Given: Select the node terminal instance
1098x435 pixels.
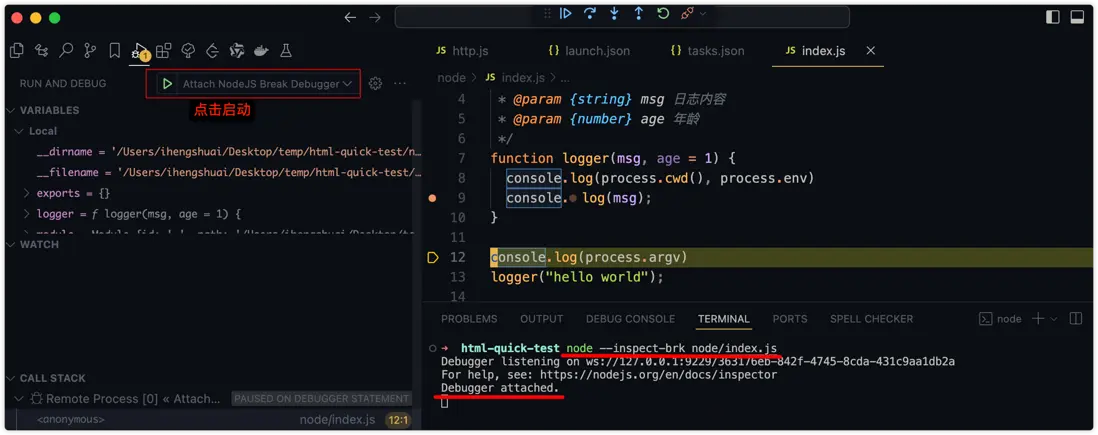Looking at the screenshot, I should click(1000, 319).
